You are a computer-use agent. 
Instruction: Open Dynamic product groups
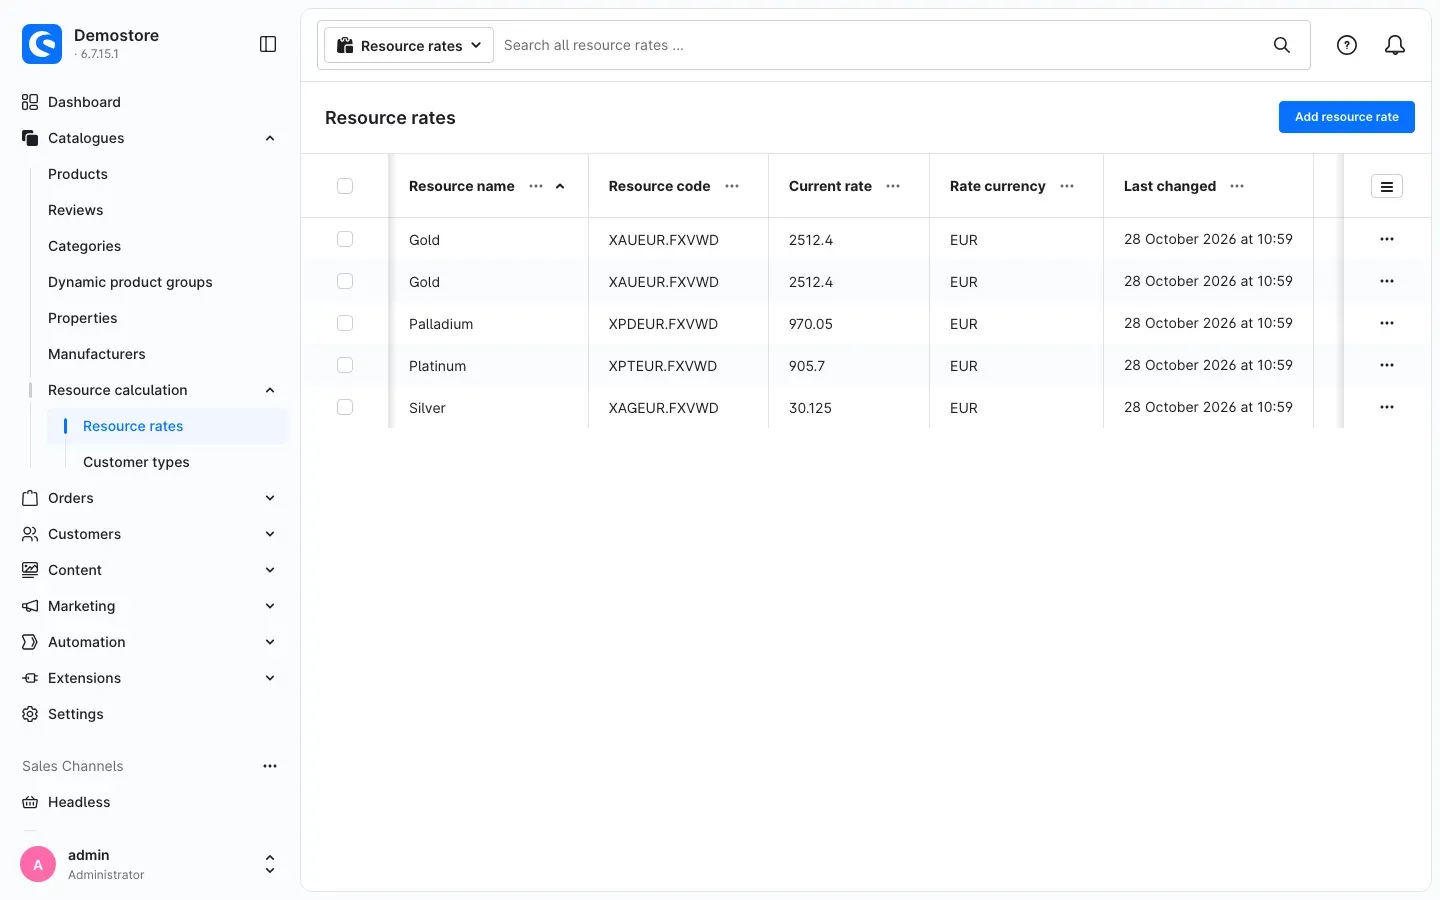(x=130, y=282)
